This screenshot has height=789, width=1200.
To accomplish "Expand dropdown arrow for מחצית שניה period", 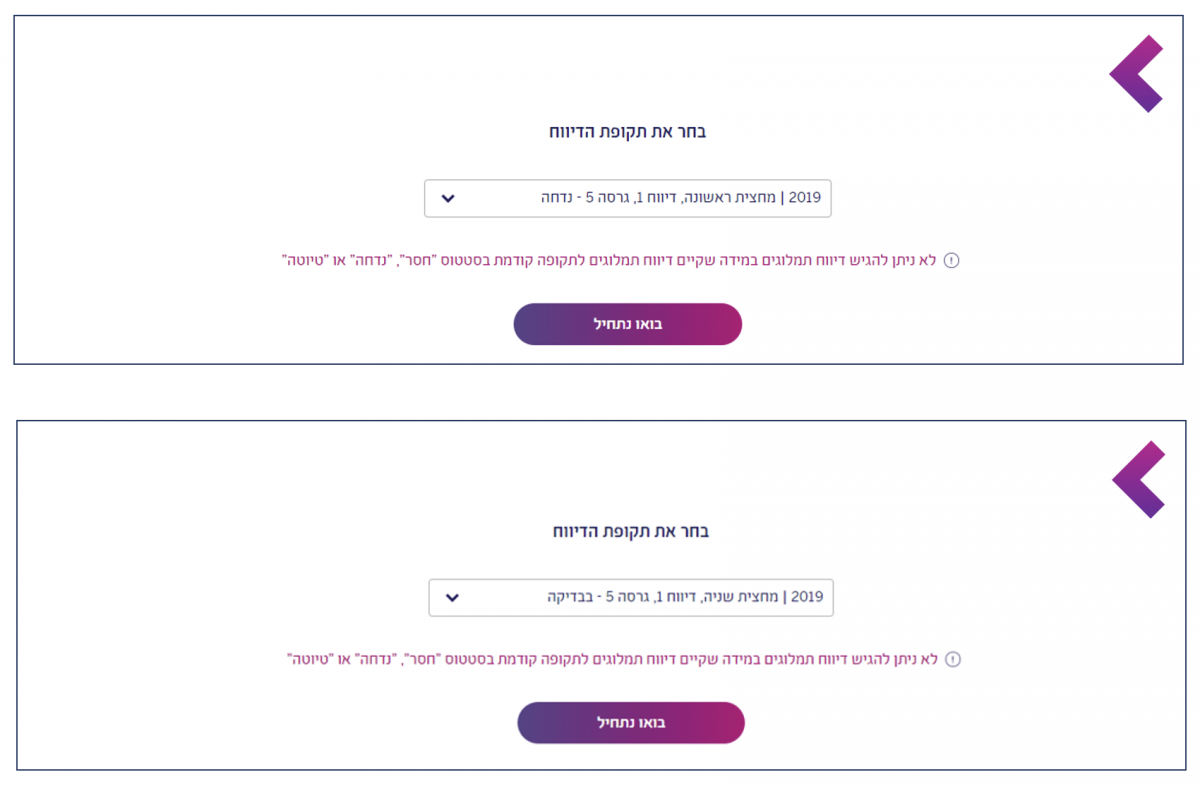I will click(452, 598).
